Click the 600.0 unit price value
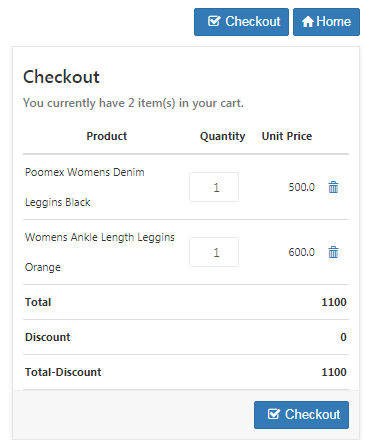The image size is (371, 445). pos(302,252)
